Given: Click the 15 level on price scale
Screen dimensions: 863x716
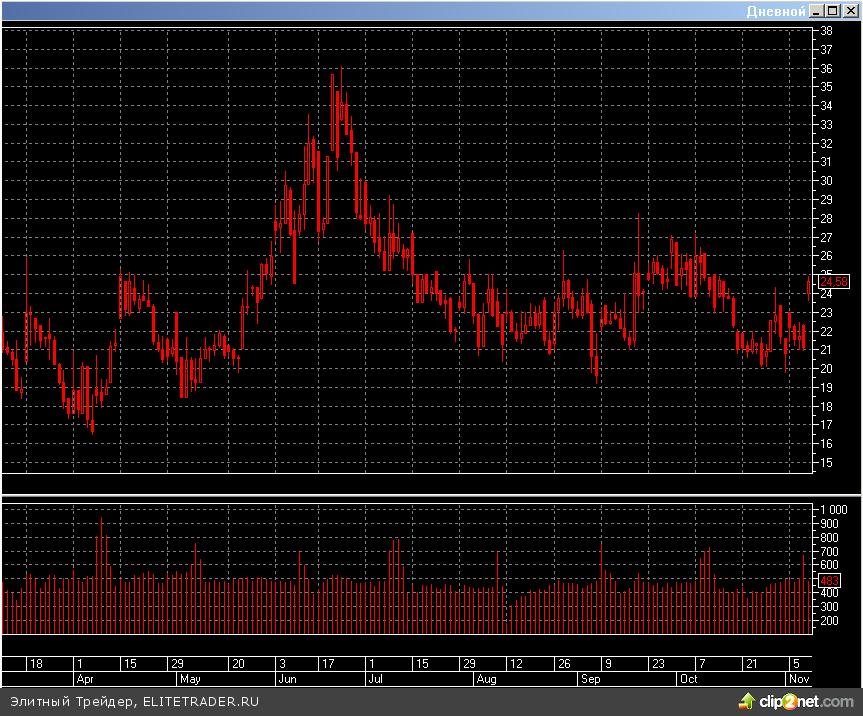Looking at the screenshot, I should 827,463.
